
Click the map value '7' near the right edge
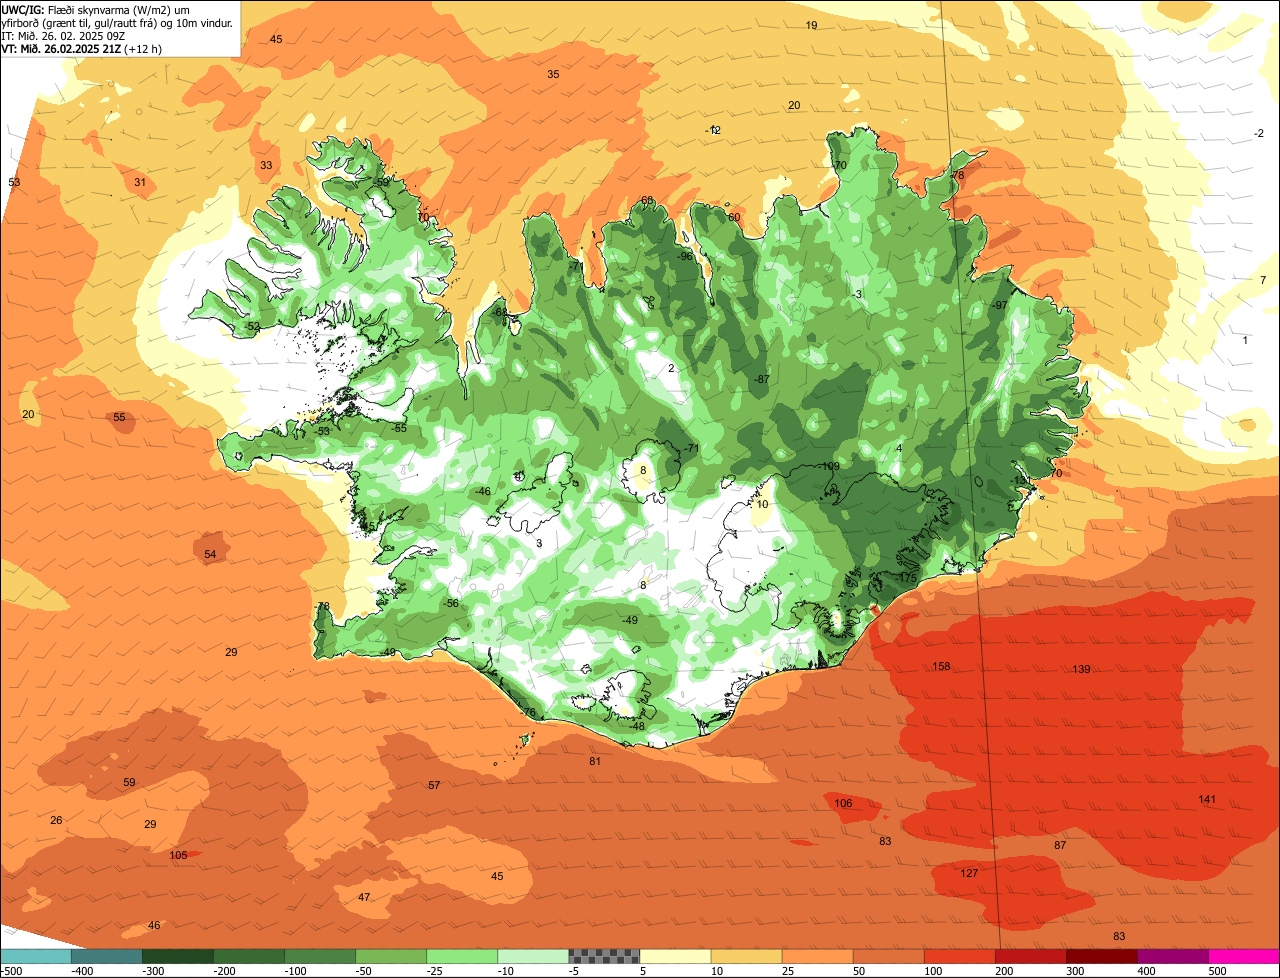pos(1263,281)
